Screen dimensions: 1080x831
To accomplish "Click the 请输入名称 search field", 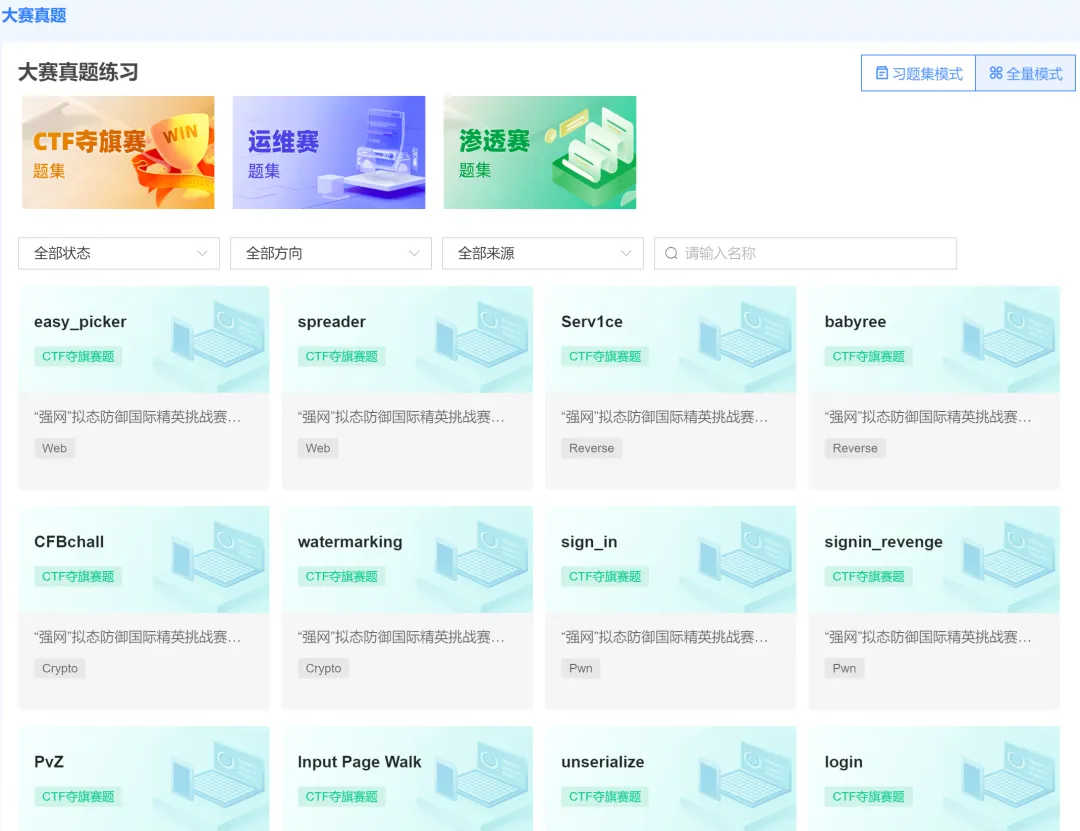I will pos(805,253).
